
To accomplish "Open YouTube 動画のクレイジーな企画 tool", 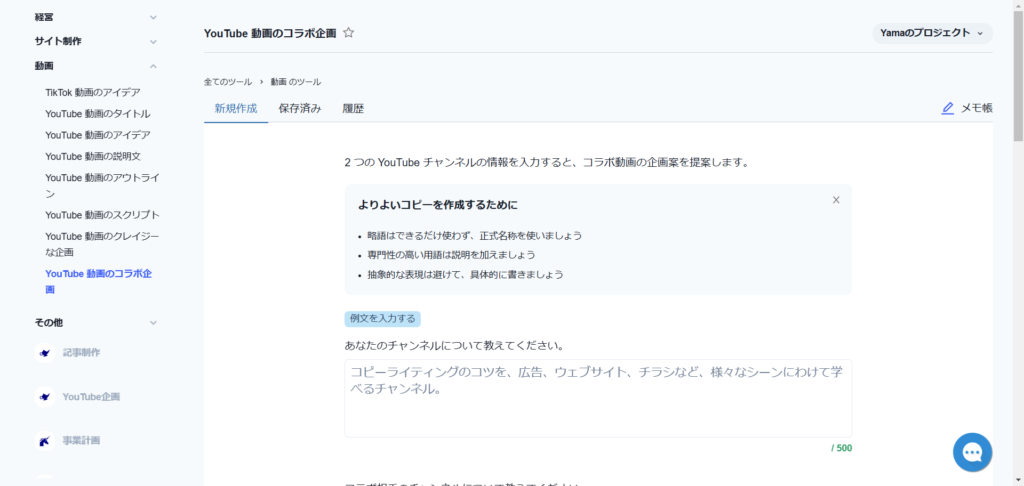I will 103,244.
